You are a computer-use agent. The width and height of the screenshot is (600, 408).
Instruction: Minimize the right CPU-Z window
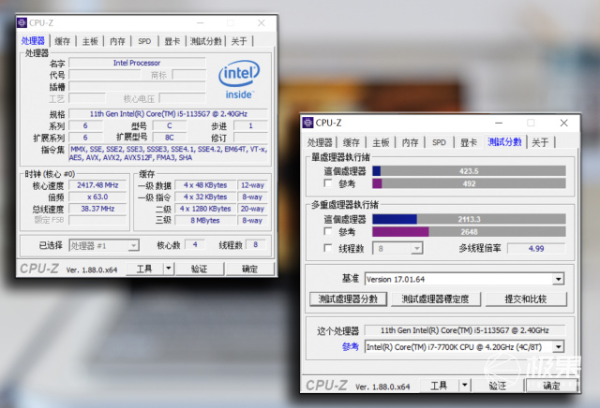pos(499,123)
